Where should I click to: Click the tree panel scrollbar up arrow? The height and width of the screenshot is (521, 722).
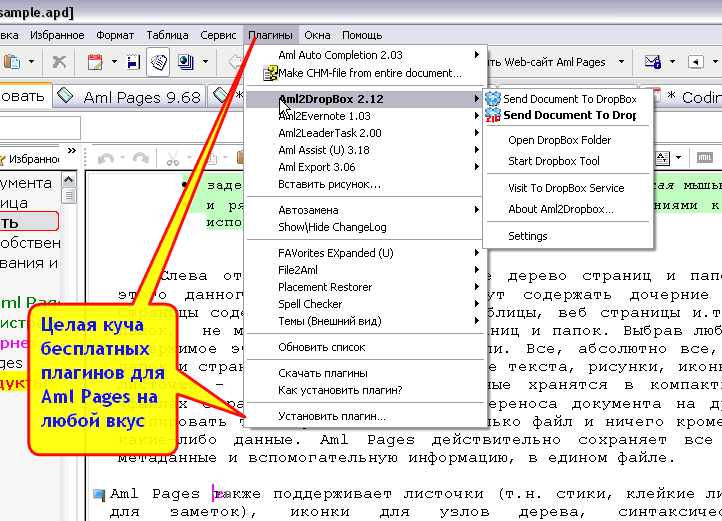pyautogui.click(x=69, y=179)
